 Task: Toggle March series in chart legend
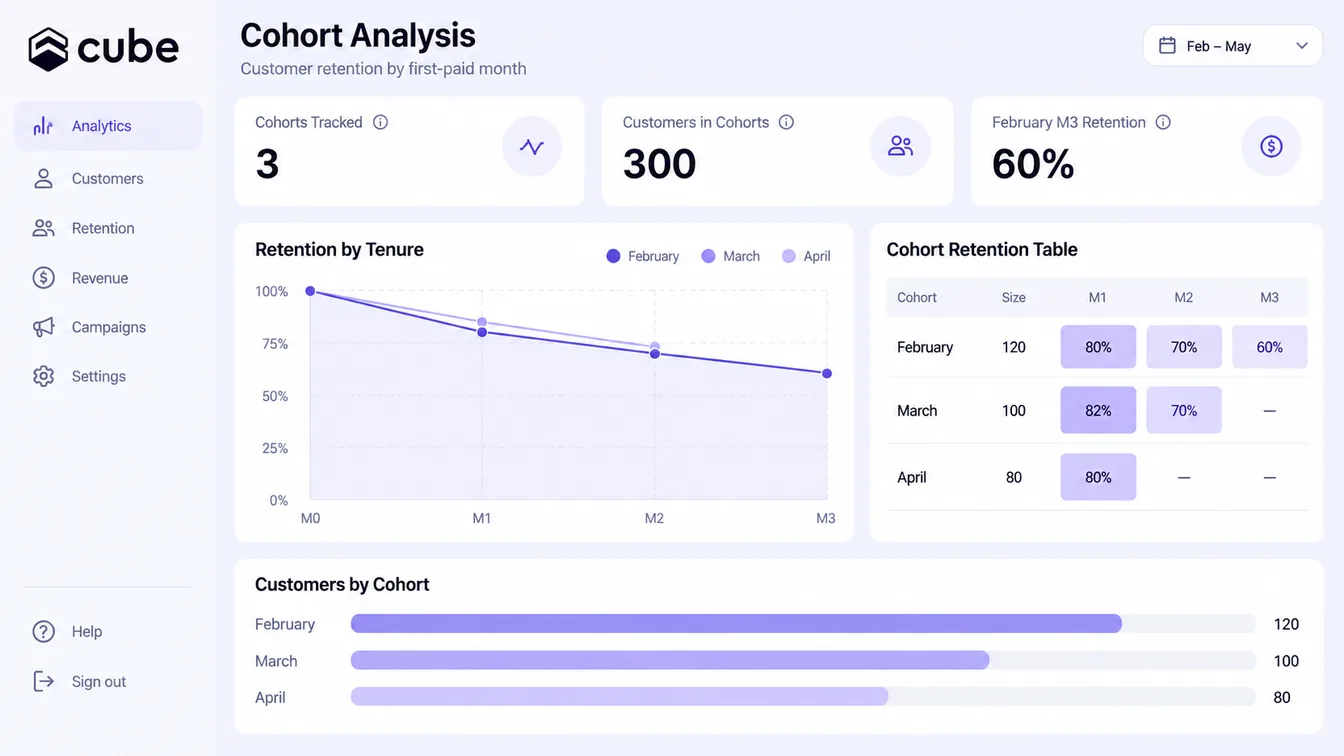[x=730, y=256]
